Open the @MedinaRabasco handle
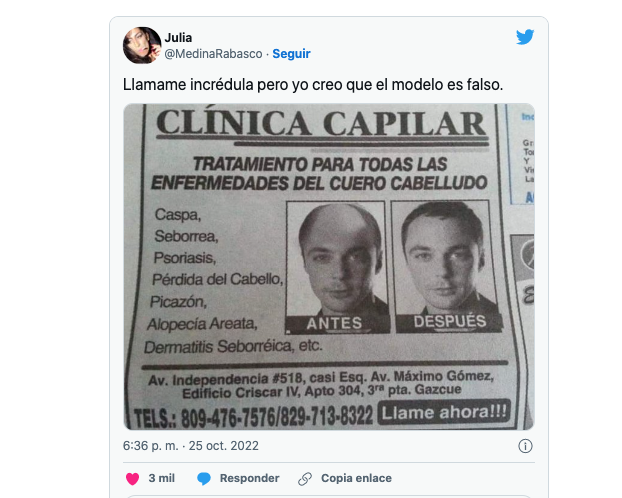 pyautogui.click(x=213, y=54)
